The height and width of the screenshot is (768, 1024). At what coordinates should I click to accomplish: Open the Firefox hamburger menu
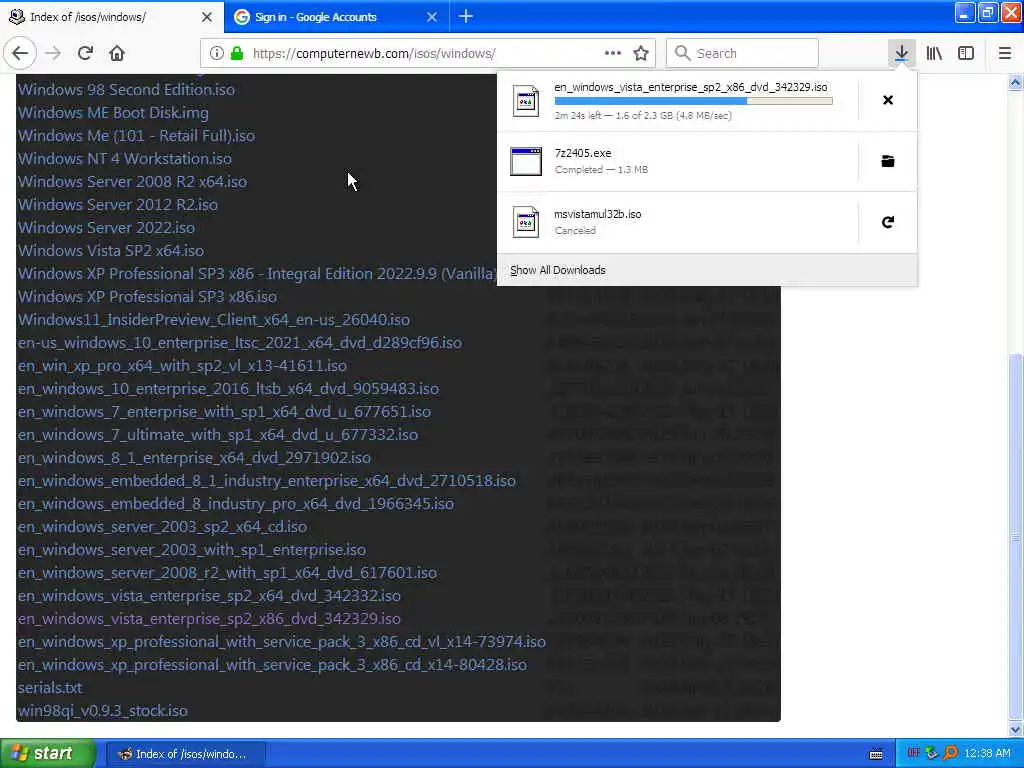(x=1004, y=53)
